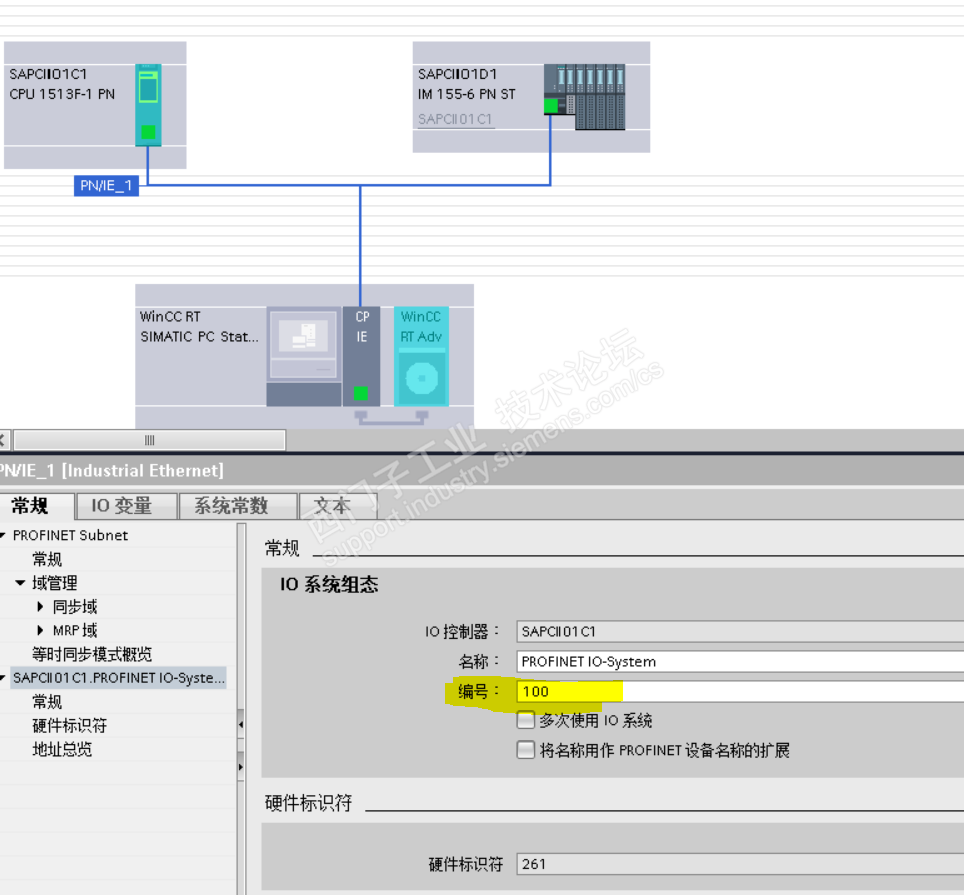Select the PN/IE_1 network label
Screen dimensions: 964x895
pos(106,186)
